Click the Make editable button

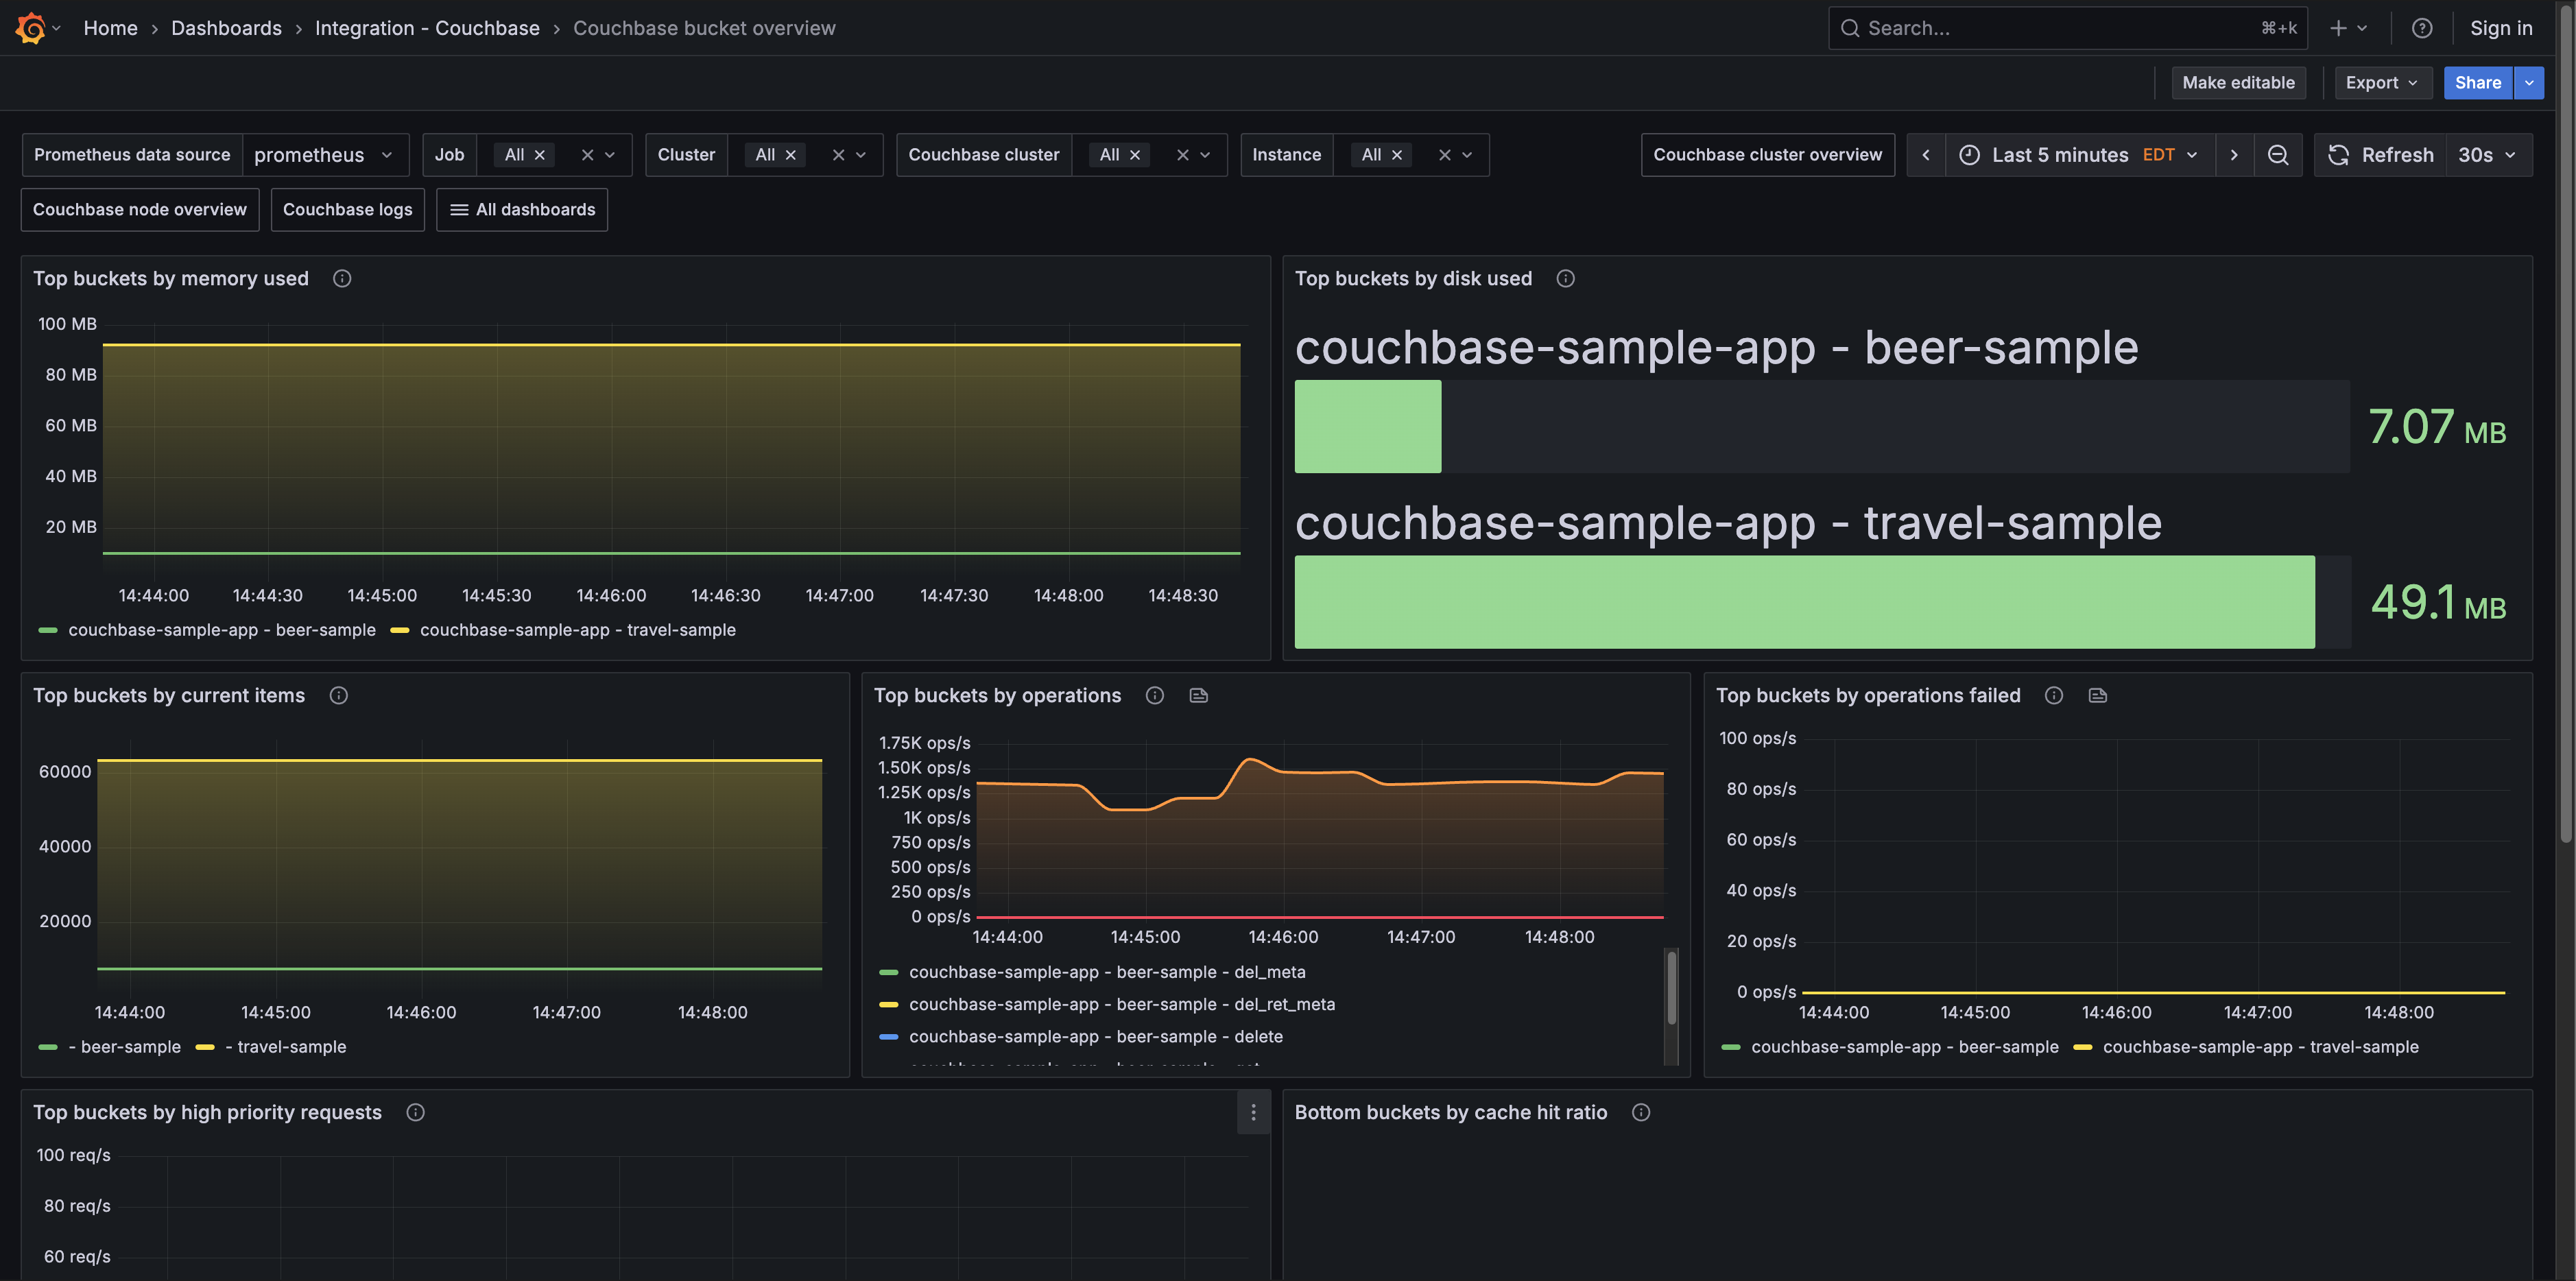pyautogui.click(x=2238, y=83)
